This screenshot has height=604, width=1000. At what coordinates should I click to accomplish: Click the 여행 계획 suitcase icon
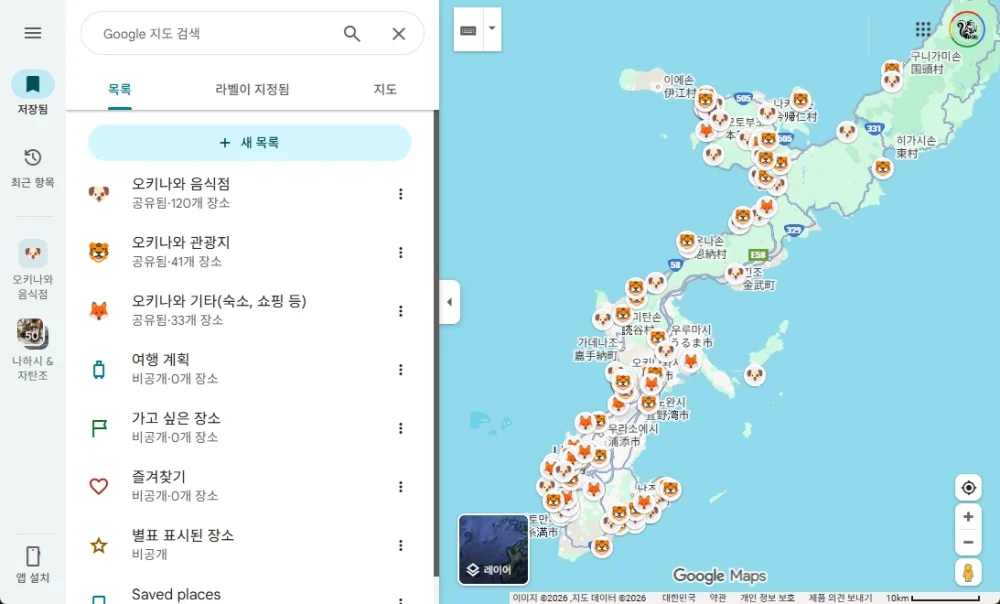[x=98, y=367]
